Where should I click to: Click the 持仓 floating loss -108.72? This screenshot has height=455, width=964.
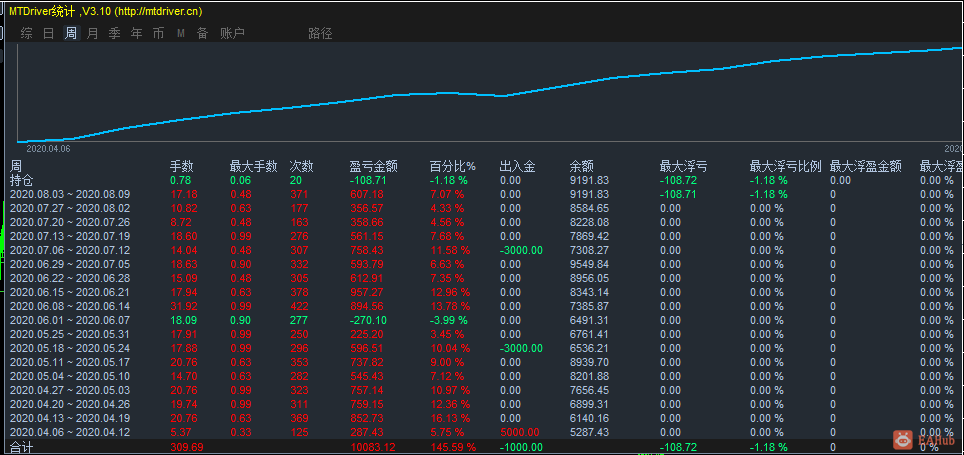coord(678,180)
